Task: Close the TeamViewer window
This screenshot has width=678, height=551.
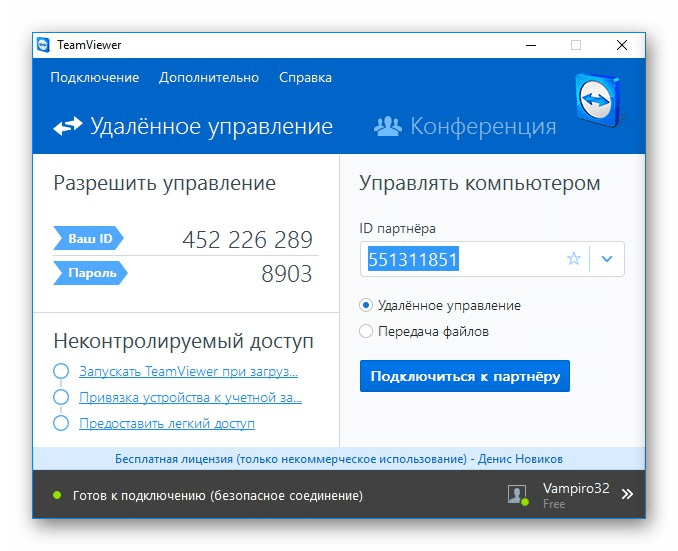Action: 622,45
